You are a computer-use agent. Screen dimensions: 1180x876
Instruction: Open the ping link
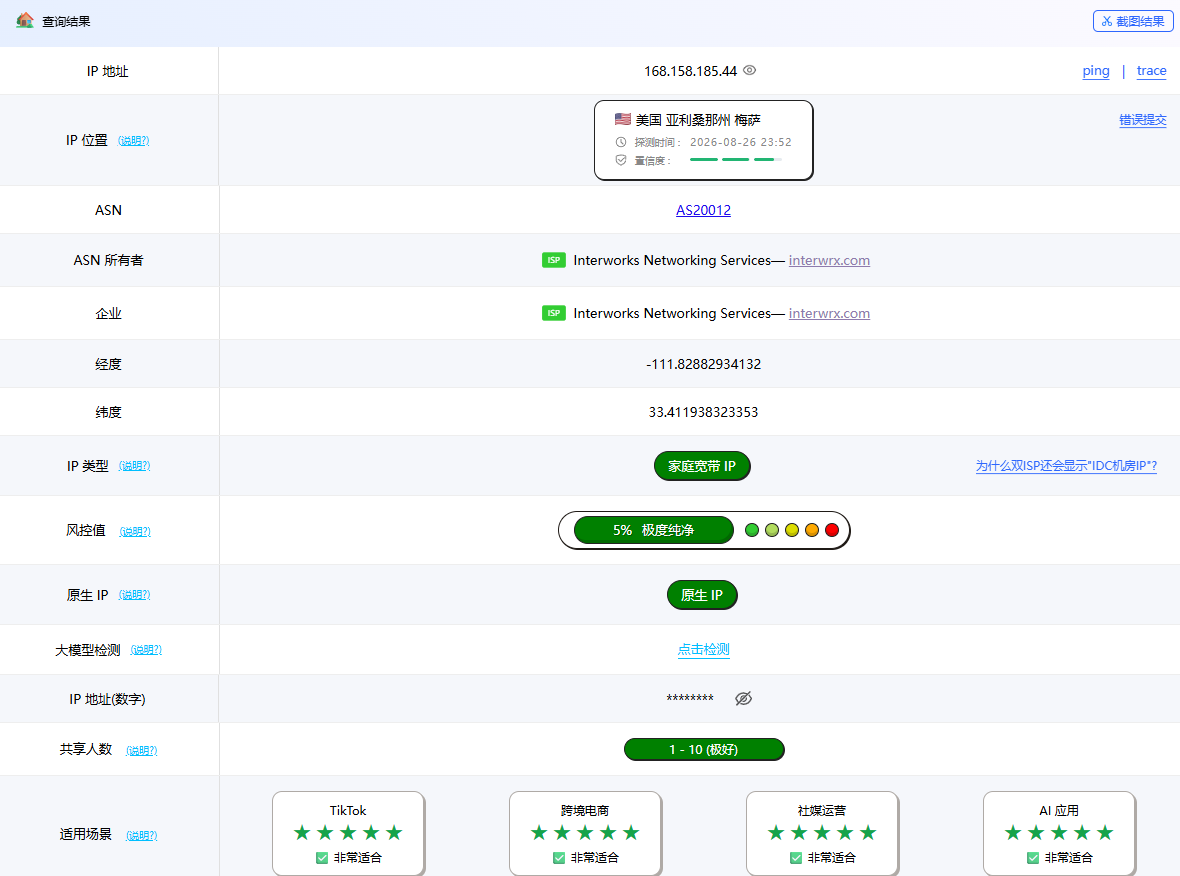point(1096,71)
